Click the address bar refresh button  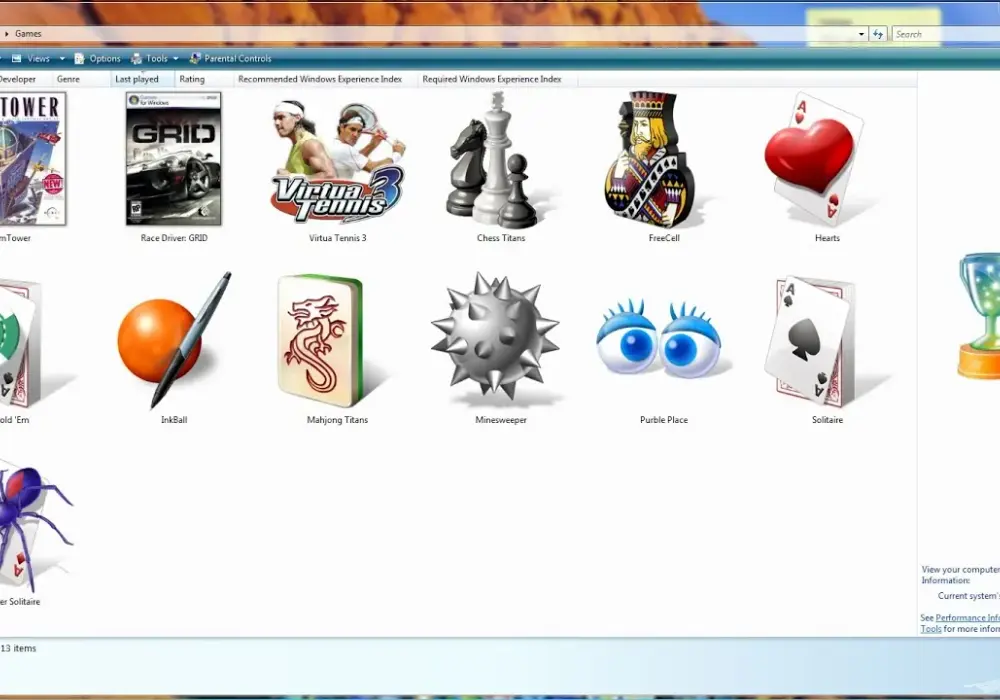point(878,34)
